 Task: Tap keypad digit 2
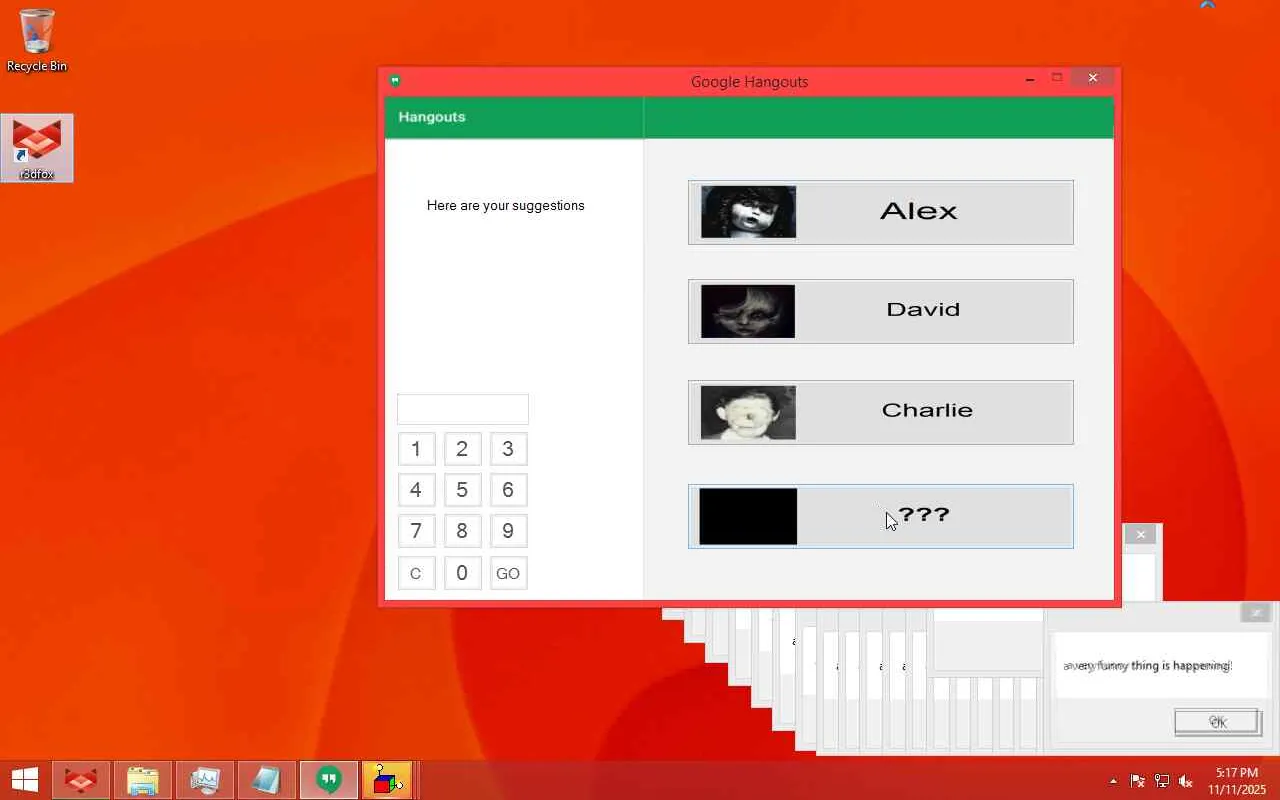pos(462,449)
